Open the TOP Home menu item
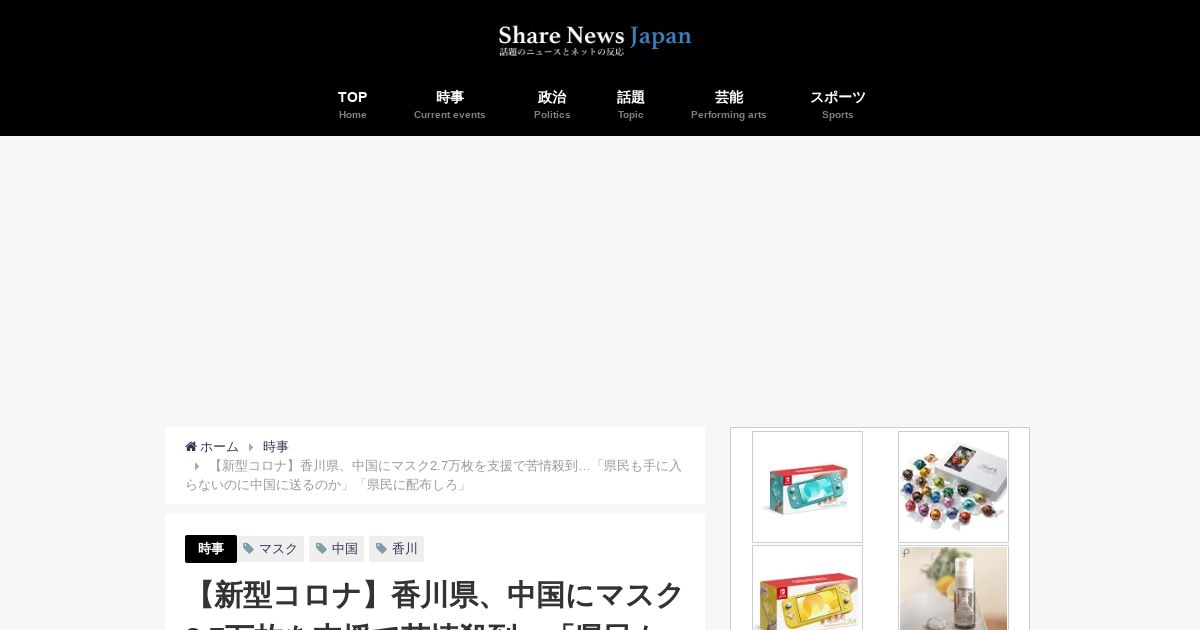The height and width of the screenshot is (630, 1200). pyautogui.click(x=352, y=105)
